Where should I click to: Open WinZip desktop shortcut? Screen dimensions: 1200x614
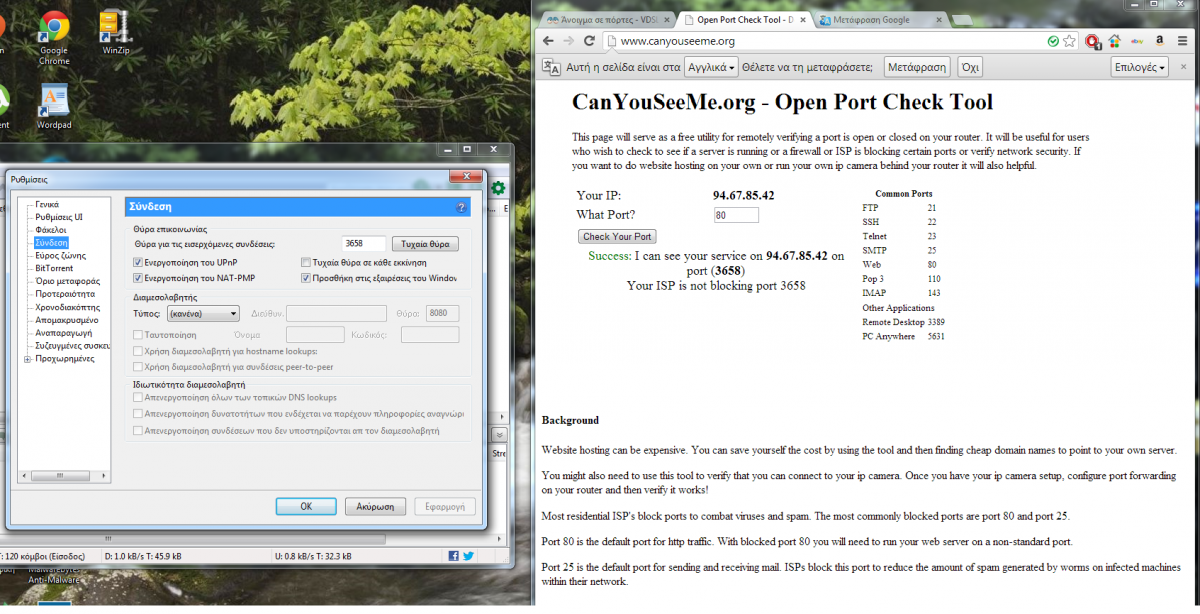[116, 33]
